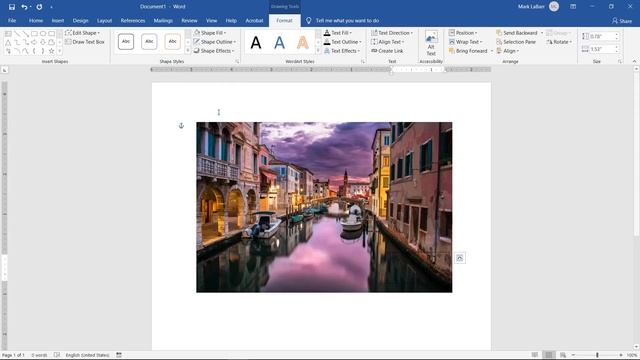This screenshot has height=360, width=640.
Task: Click the Redo/Repeat icon in title bar
Action: (39, 7)
